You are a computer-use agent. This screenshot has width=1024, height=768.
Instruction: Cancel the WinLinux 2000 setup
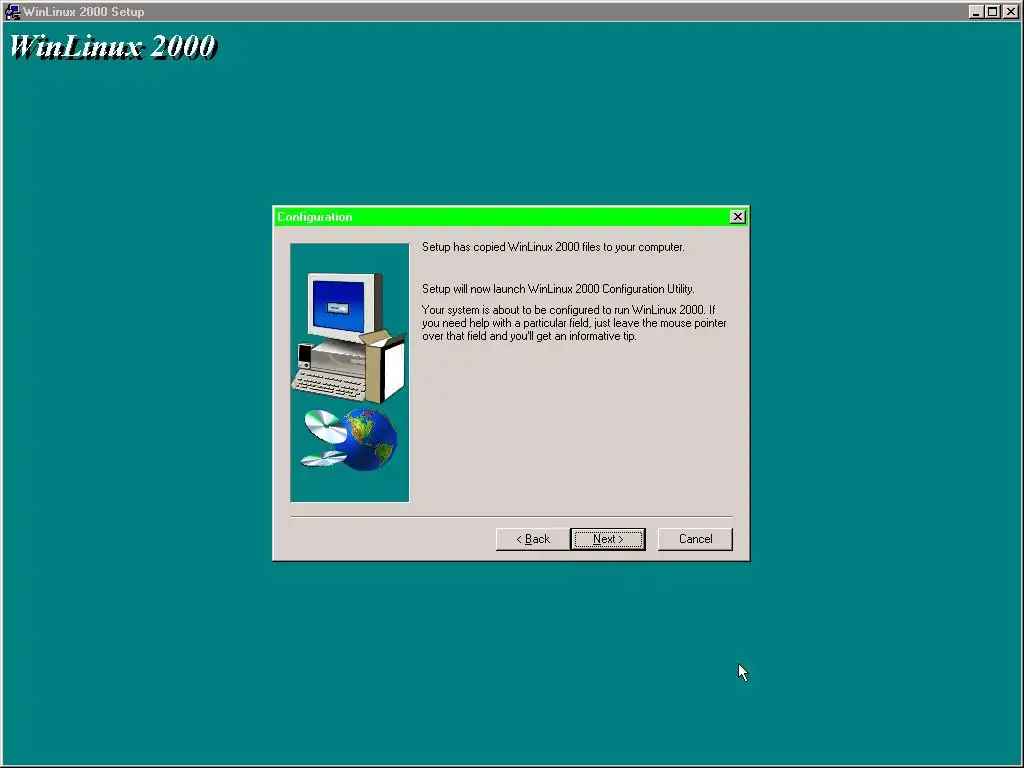click(695, 539)
